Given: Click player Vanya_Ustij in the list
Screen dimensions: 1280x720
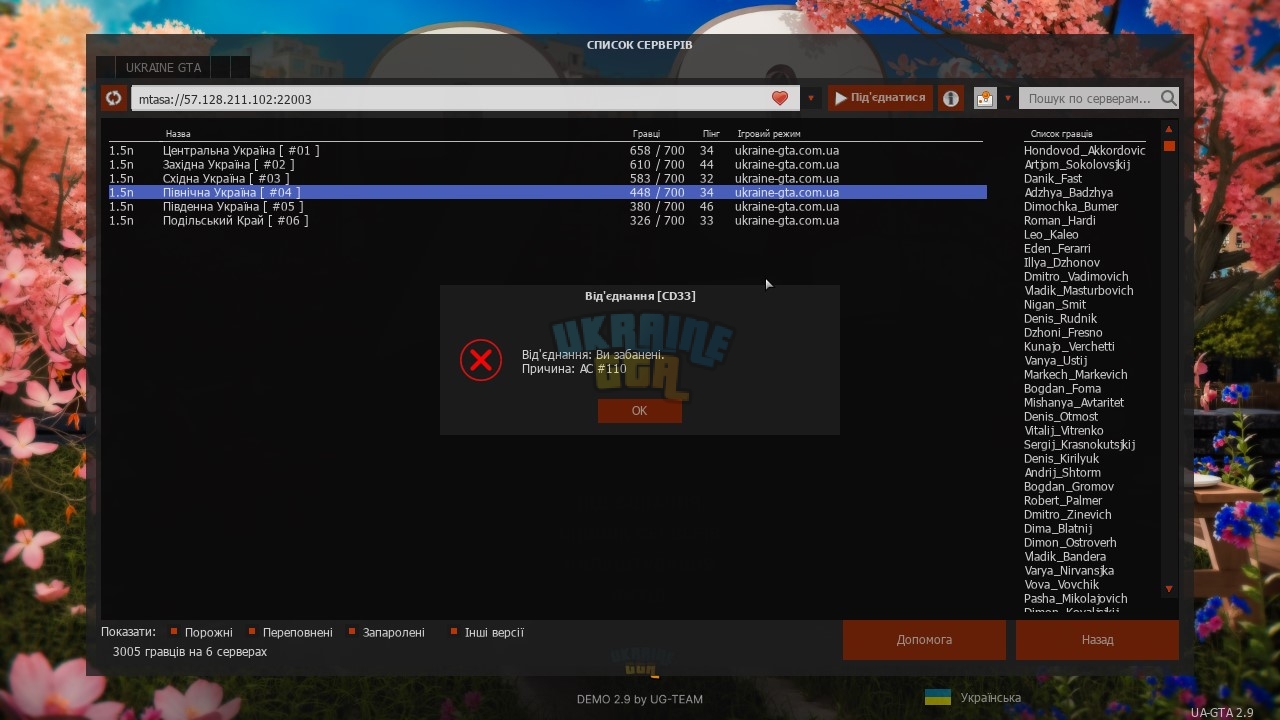Looking at the screenshot, I should pos(1056,361).
